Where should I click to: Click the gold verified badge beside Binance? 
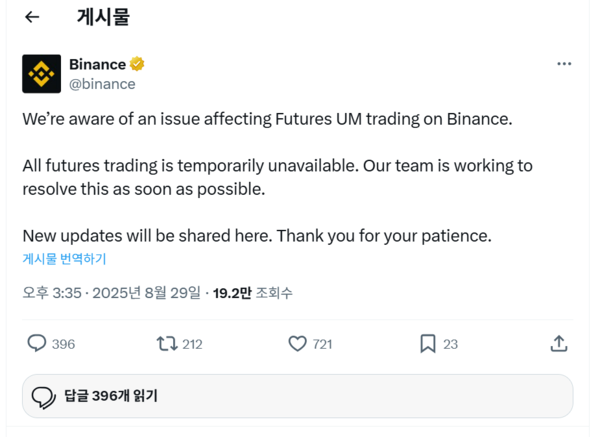pos(138,65)
